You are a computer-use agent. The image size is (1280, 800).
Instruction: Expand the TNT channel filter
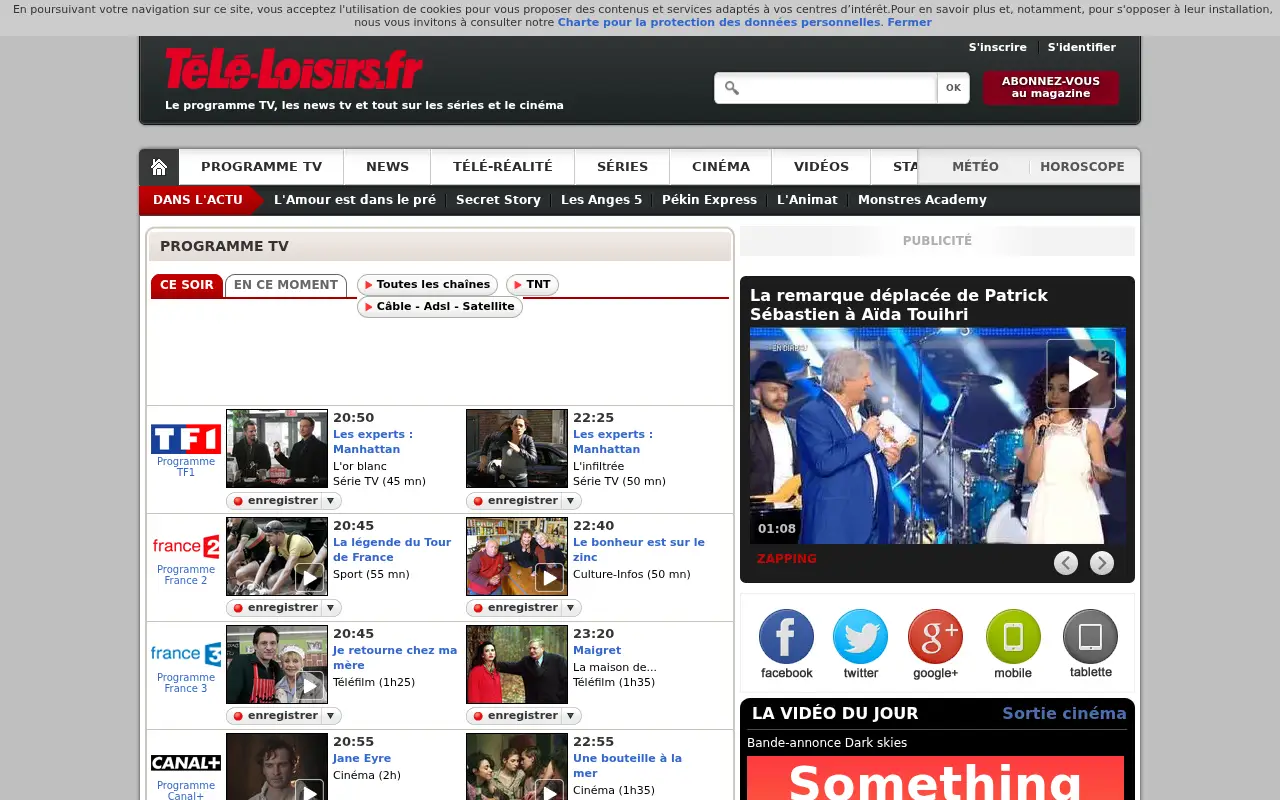(x=532, y=285)
